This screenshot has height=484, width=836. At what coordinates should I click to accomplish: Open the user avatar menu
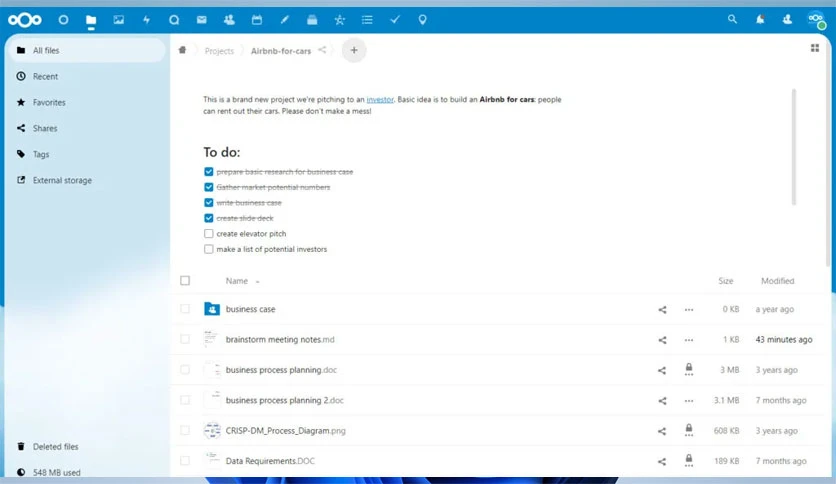[816, 20]
